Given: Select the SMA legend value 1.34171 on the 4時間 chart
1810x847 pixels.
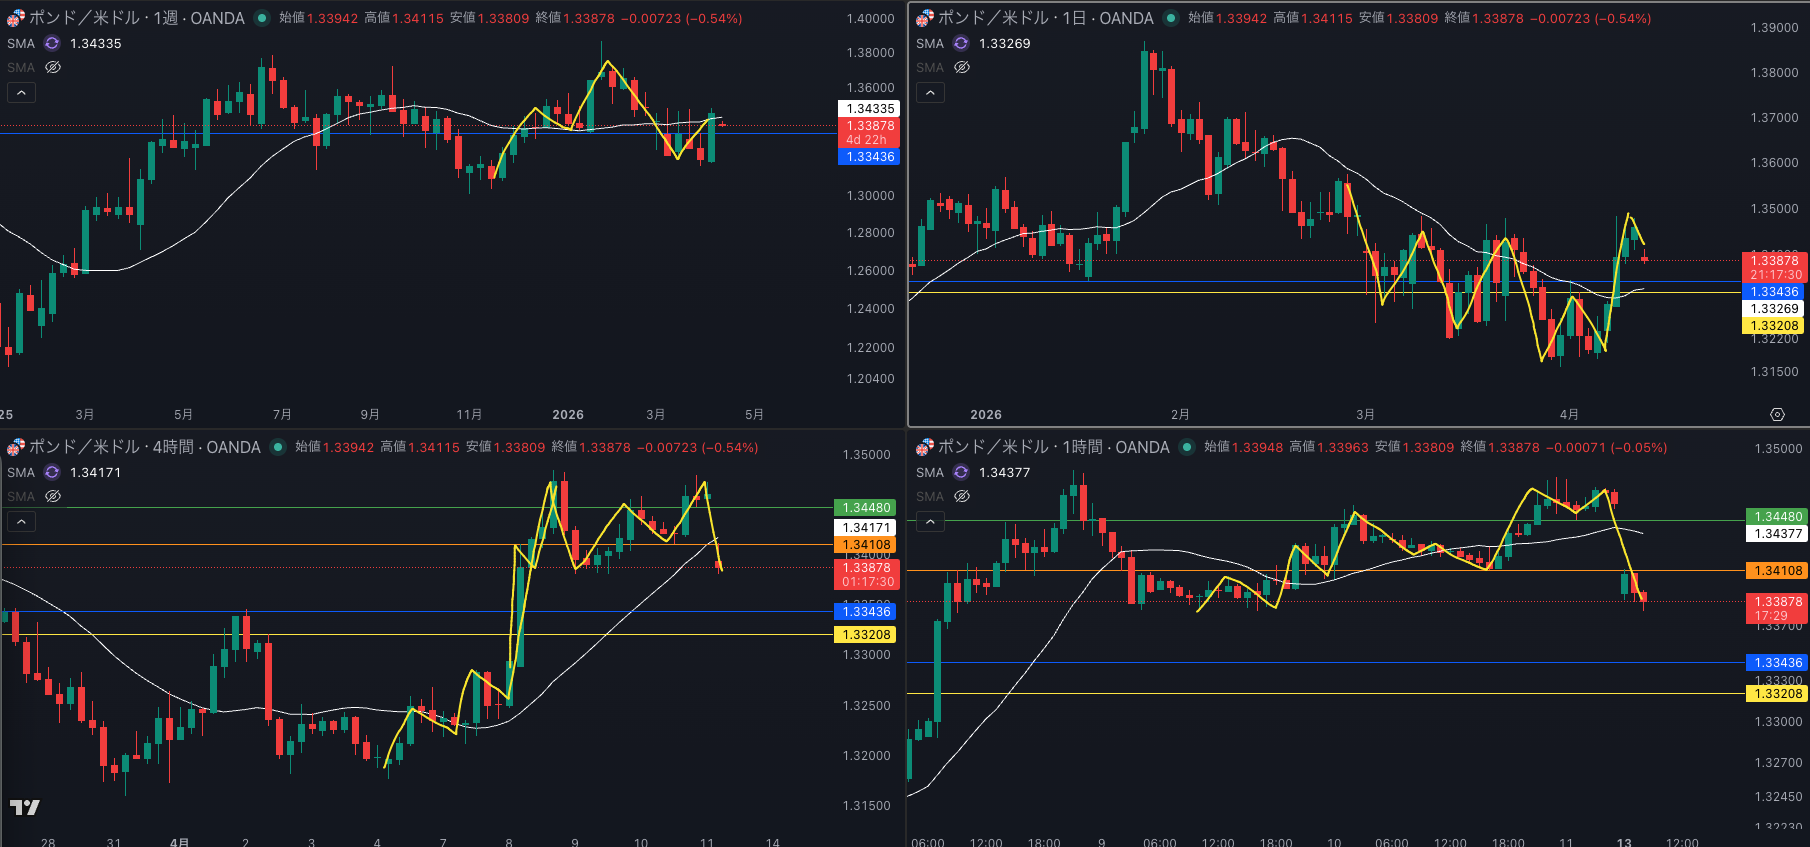Looking at the screenshot, I should point(96,472).
